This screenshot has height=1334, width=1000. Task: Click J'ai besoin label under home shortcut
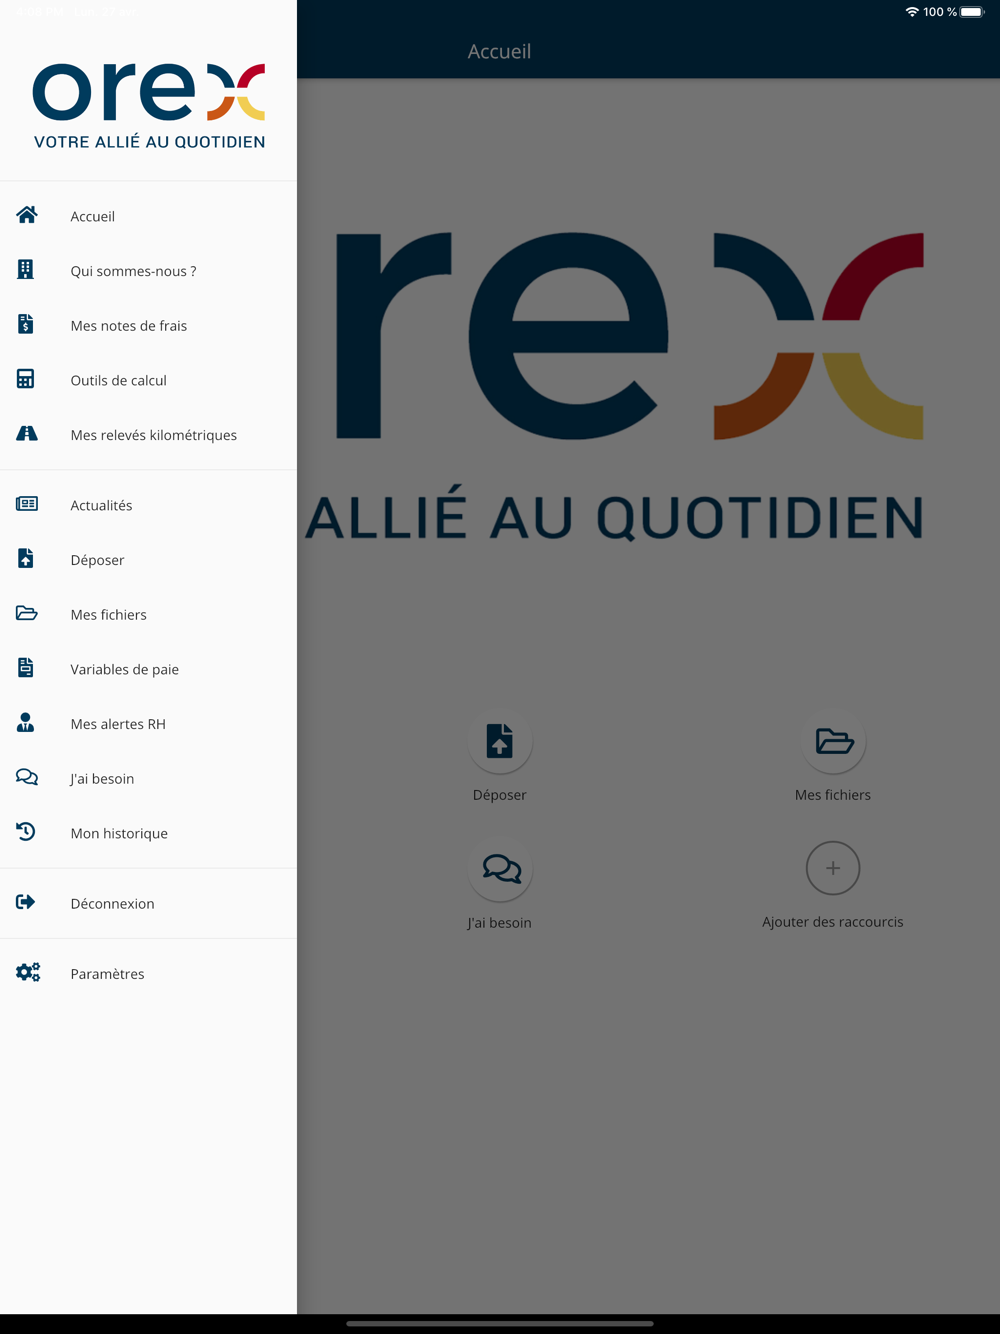[x=500, y=923]
